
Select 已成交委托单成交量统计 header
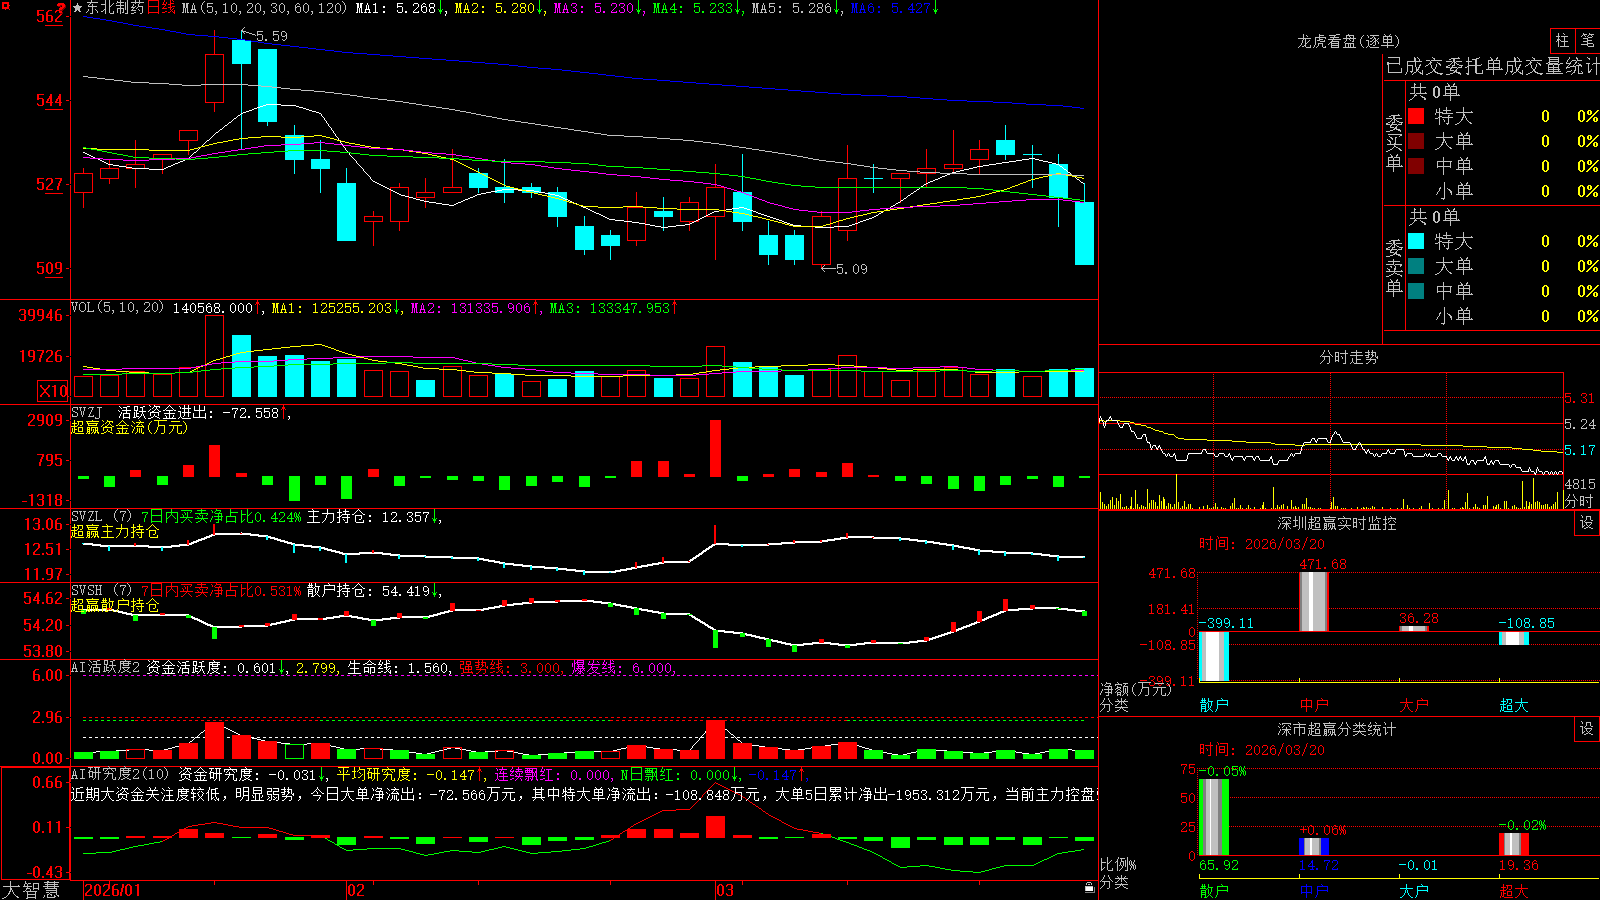[1492, 67]
